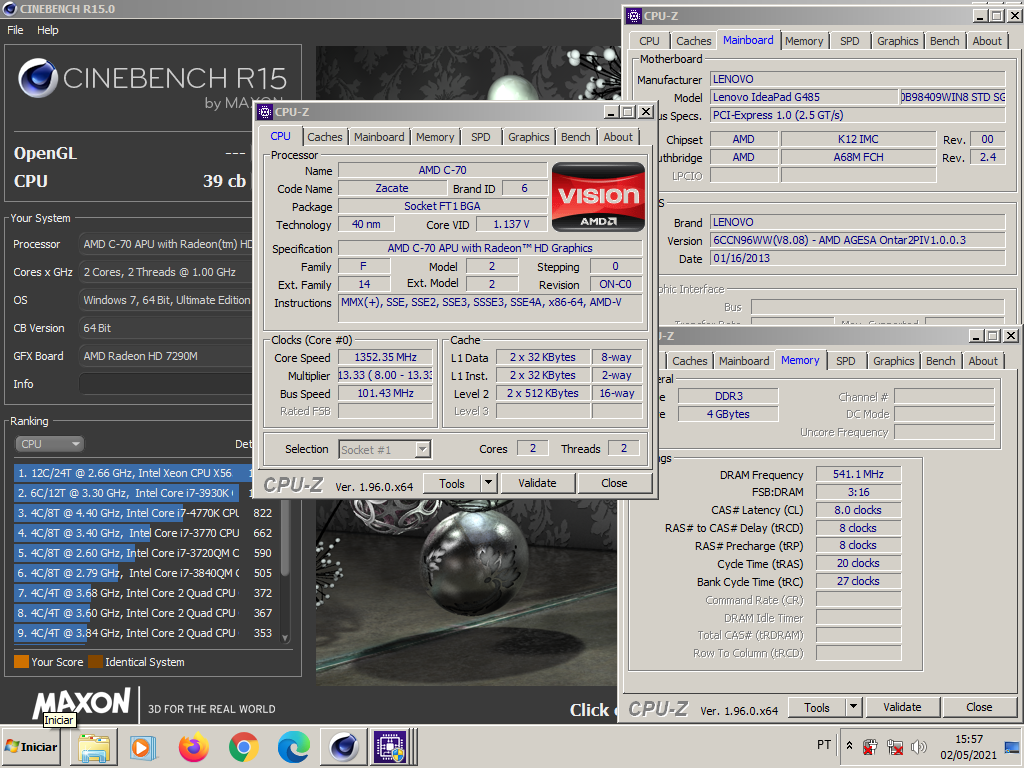Open Microsoft Edge from the taskbar
This screenshot has width=1024, height=768.
point(293,746)
